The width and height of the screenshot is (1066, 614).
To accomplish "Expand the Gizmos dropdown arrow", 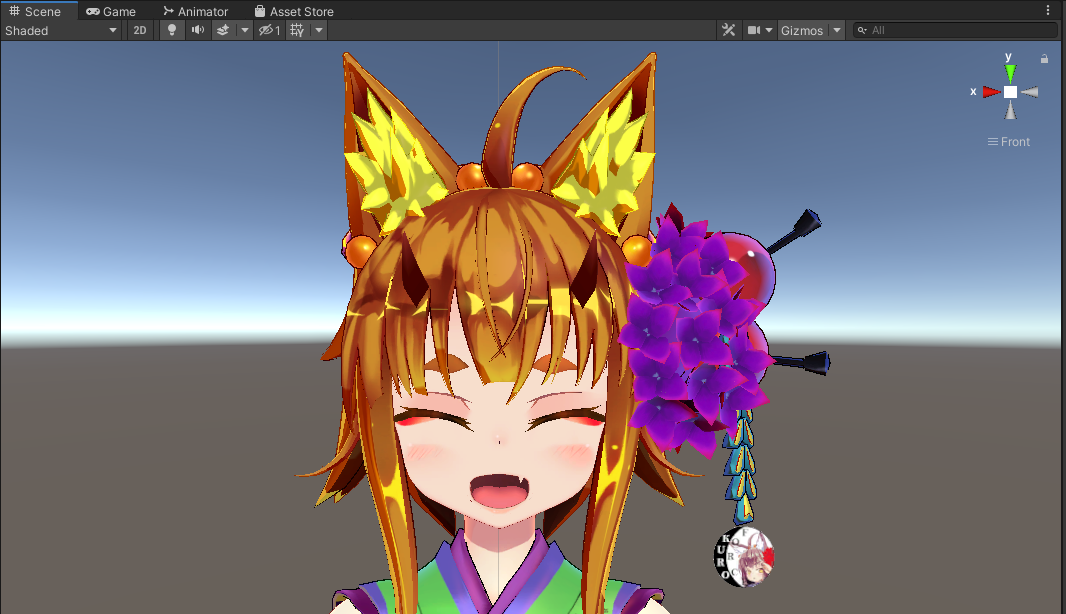I will pyautogui.click(x=836, y=30).
